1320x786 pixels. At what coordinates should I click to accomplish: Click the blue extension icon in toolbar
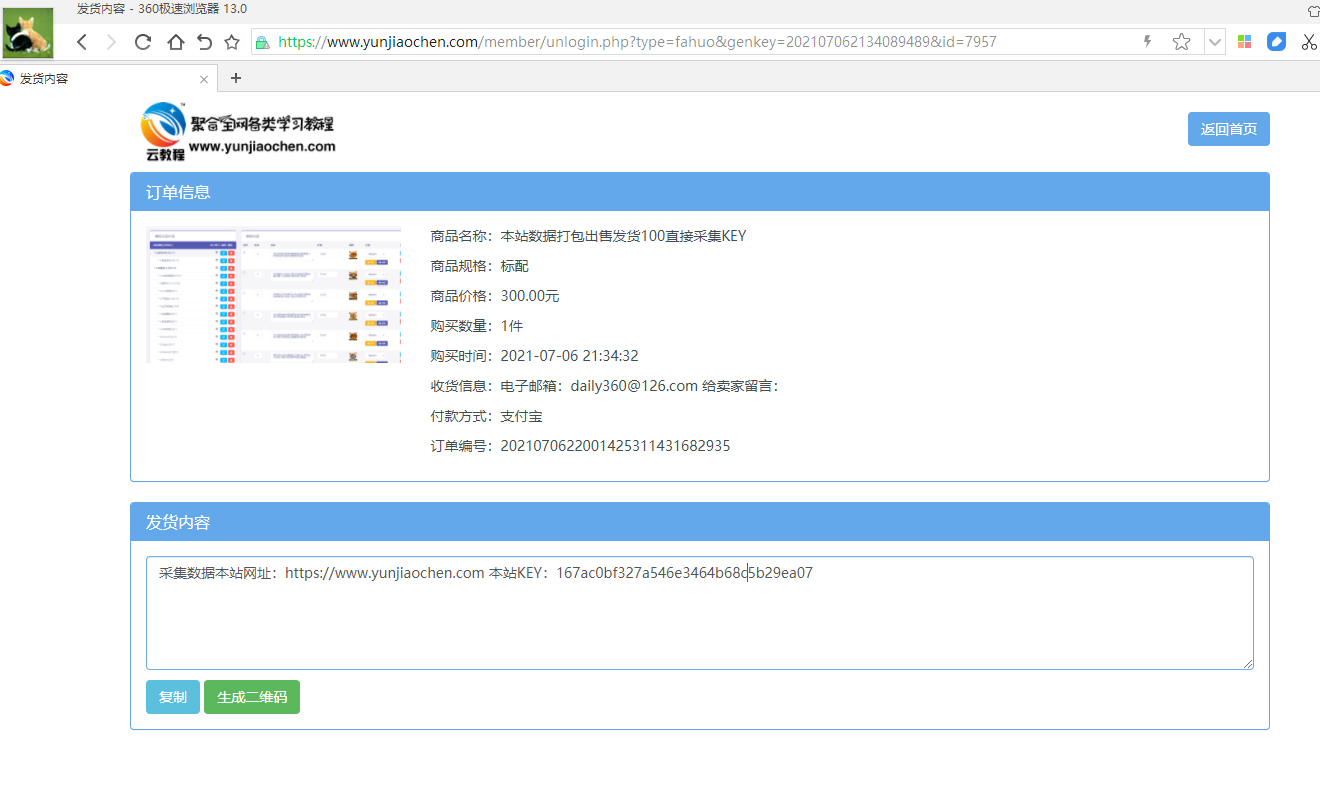[x=1276, y=42]
